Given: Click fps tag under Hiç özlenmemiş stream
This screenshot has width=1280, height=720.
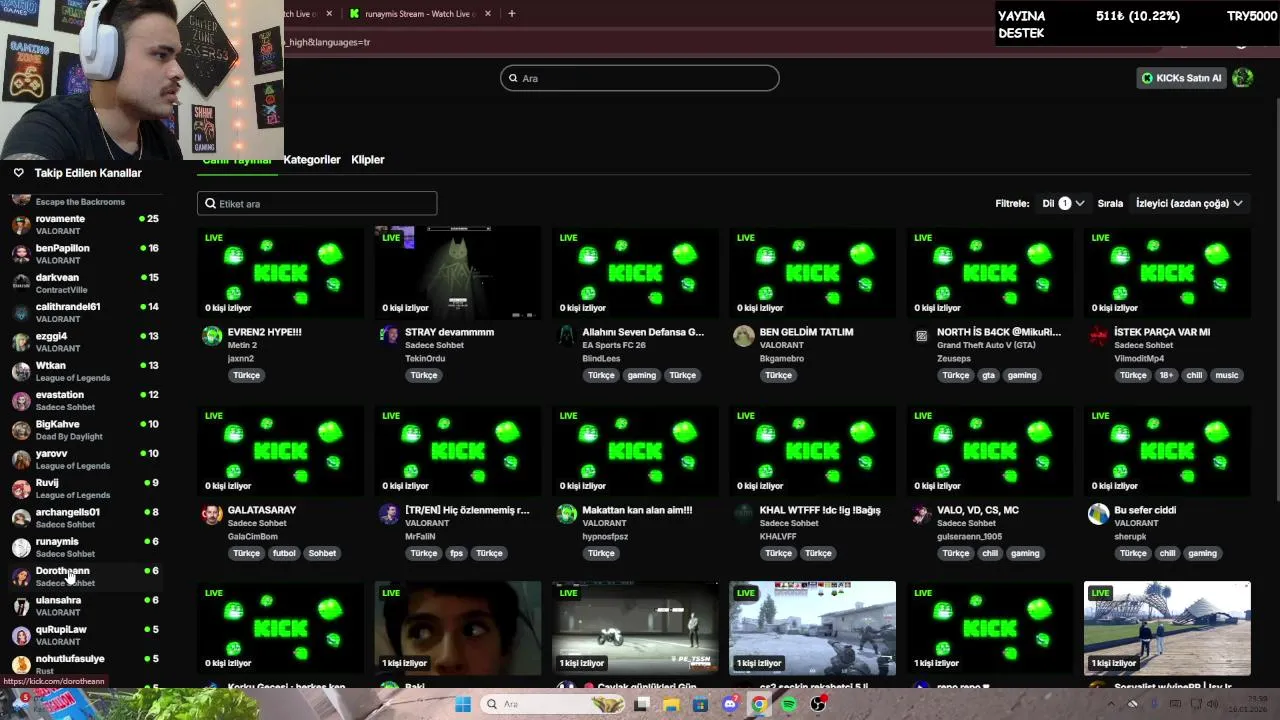Looking at the screenshot, I should pos(456,553).
